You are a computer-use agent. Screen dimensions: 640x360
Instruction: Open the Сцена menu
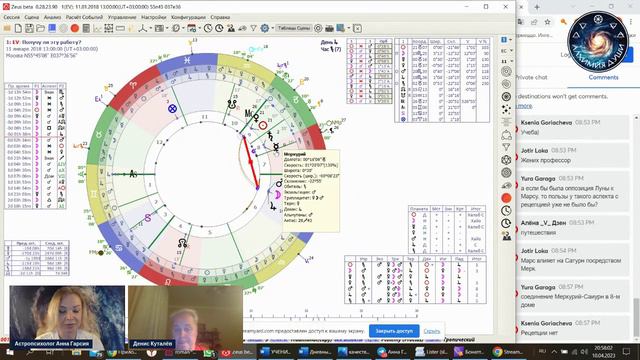pyautogui.click(x=31, y=17)
